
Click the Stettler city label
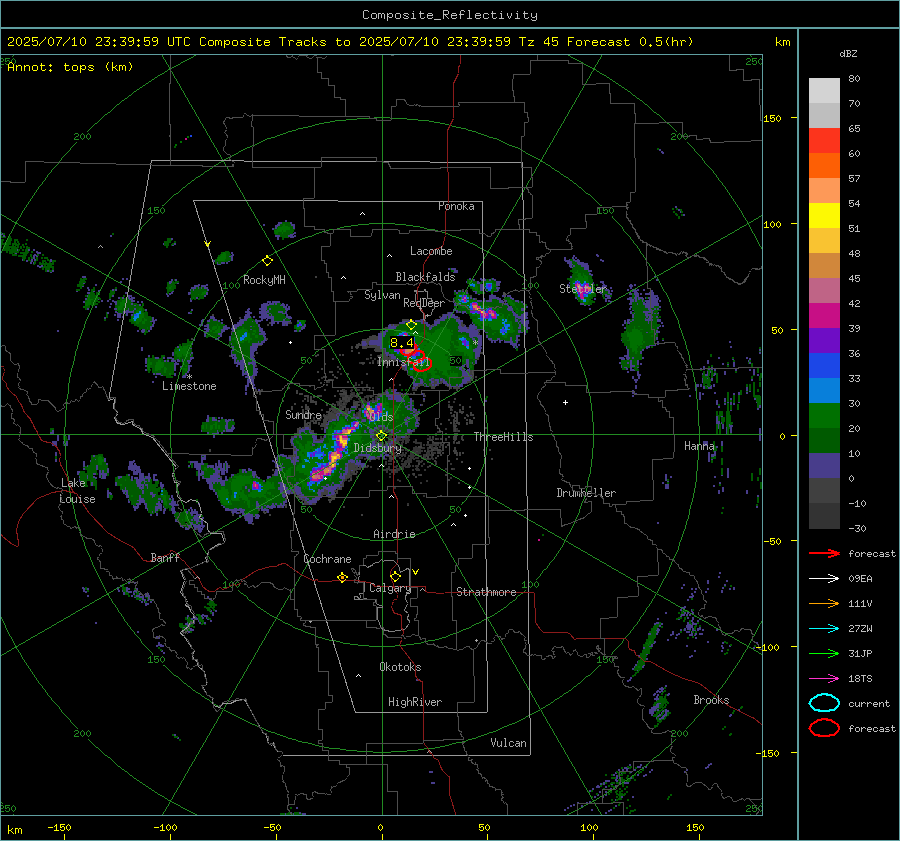click(583, 289)
